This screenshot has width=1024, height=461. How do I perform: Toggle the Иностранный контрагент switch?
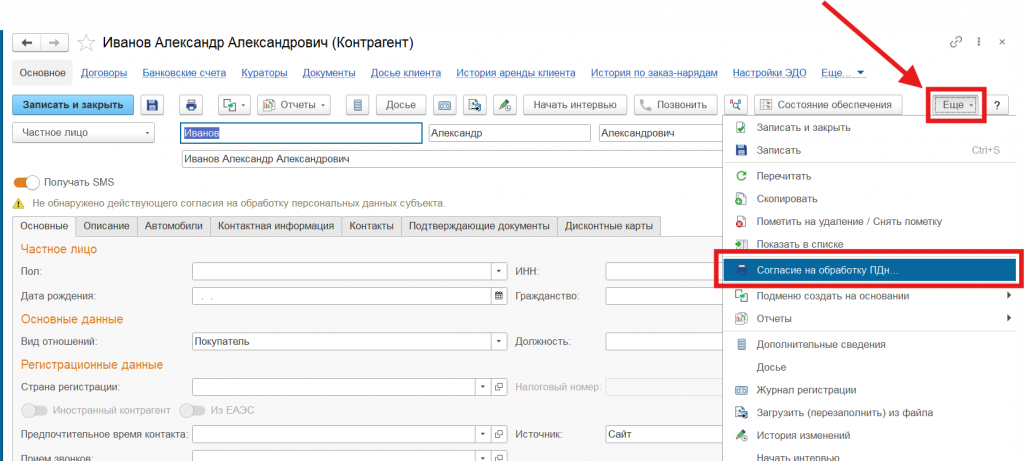[34, 410]
